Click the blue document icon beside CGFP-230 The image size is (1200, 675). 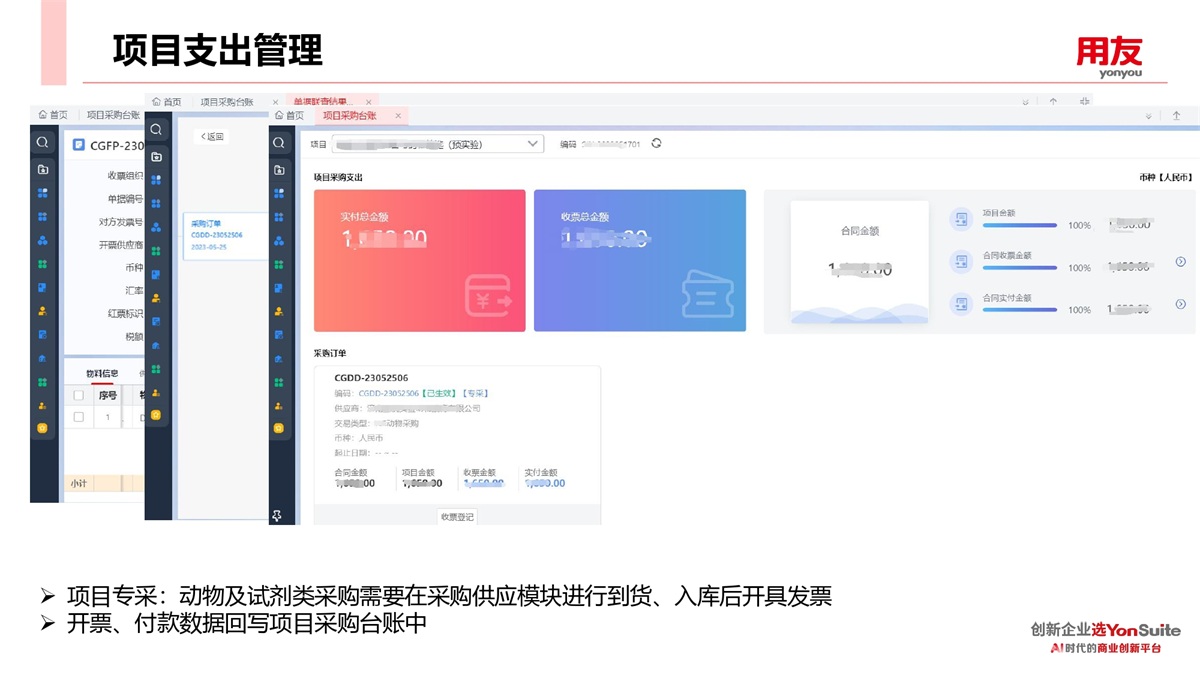click(78, 144)
